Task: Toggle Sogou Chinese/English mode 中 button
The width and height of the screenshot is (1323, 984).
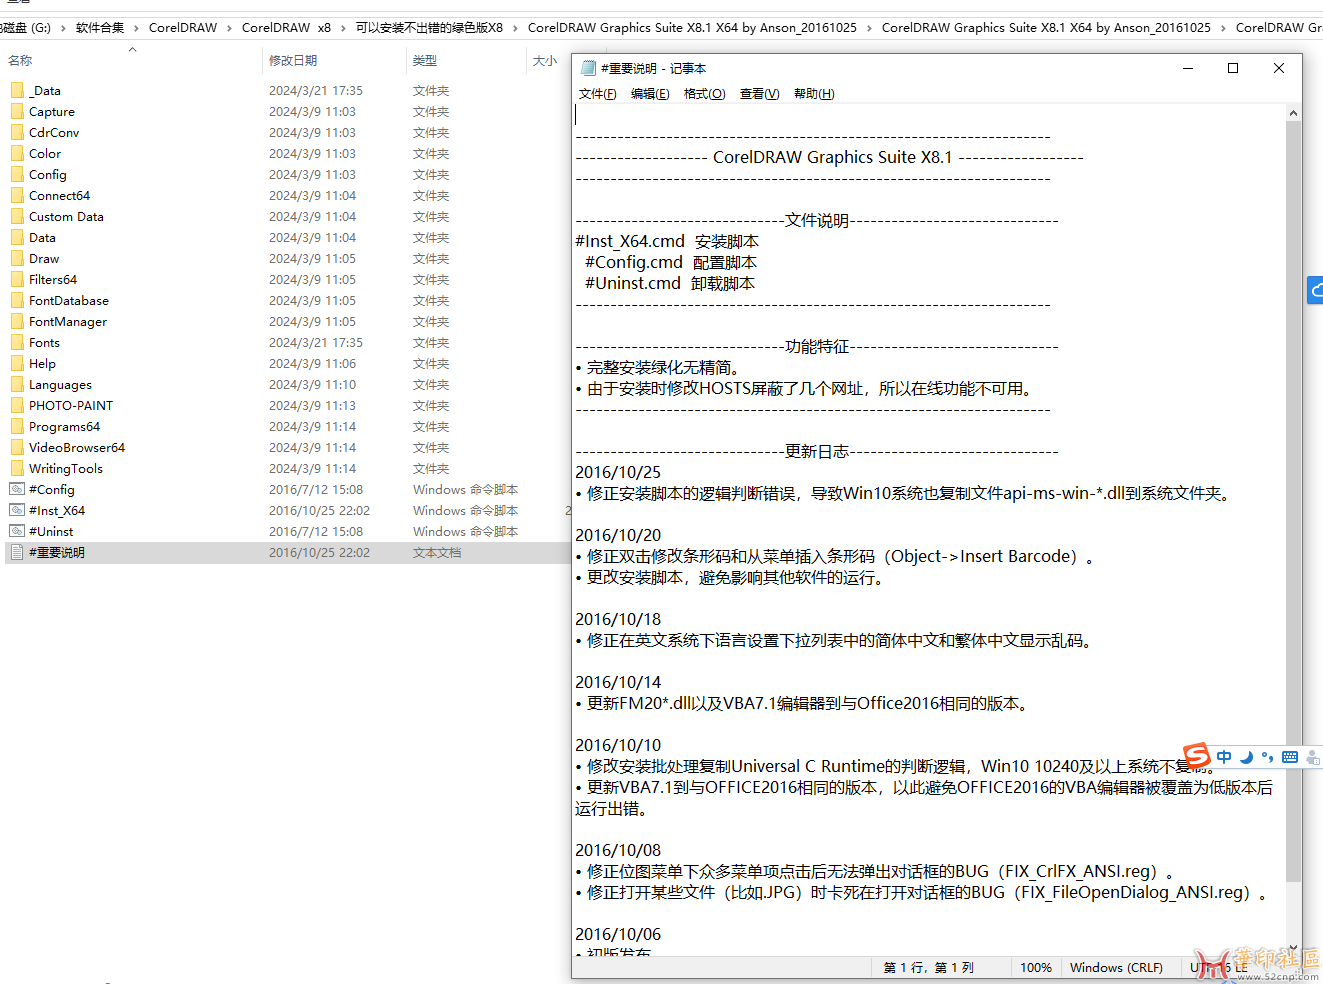Action: [1224, 757]
